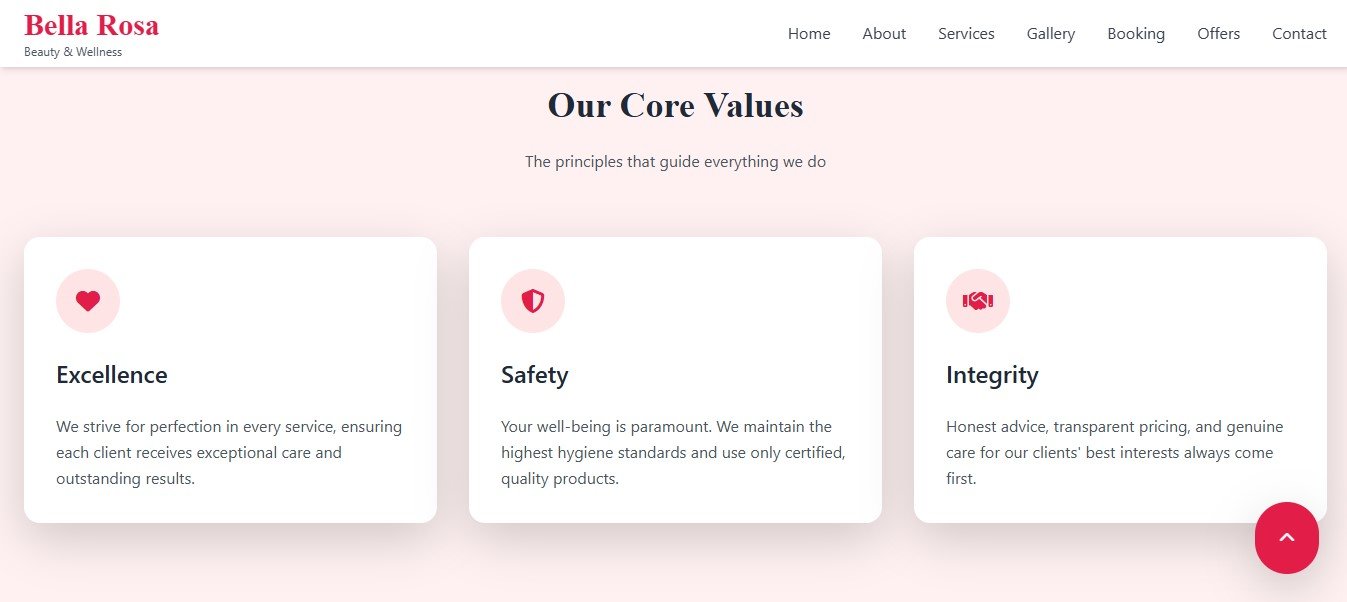This screenshot has height=602, width=1347.
Task: Open the Home nav link
Action: (809, 34)
